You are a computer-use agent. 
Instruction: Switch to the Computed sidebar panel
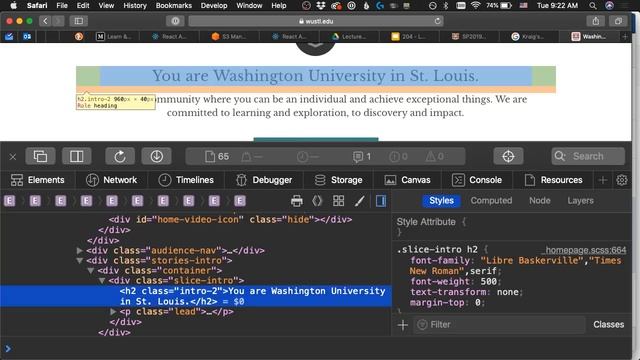[x=491, y=201]
